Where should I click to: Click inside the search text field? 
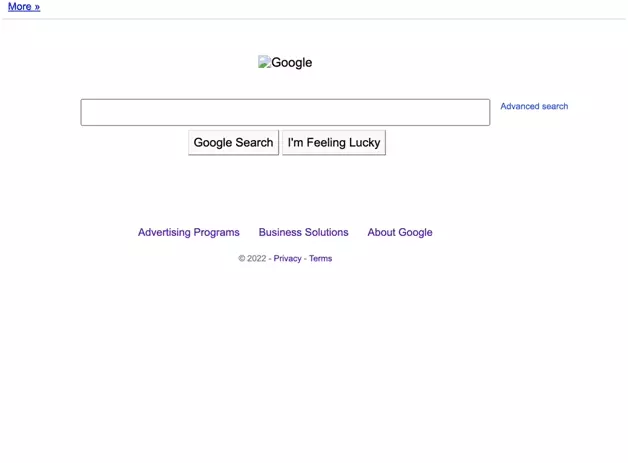coord(285,112)
